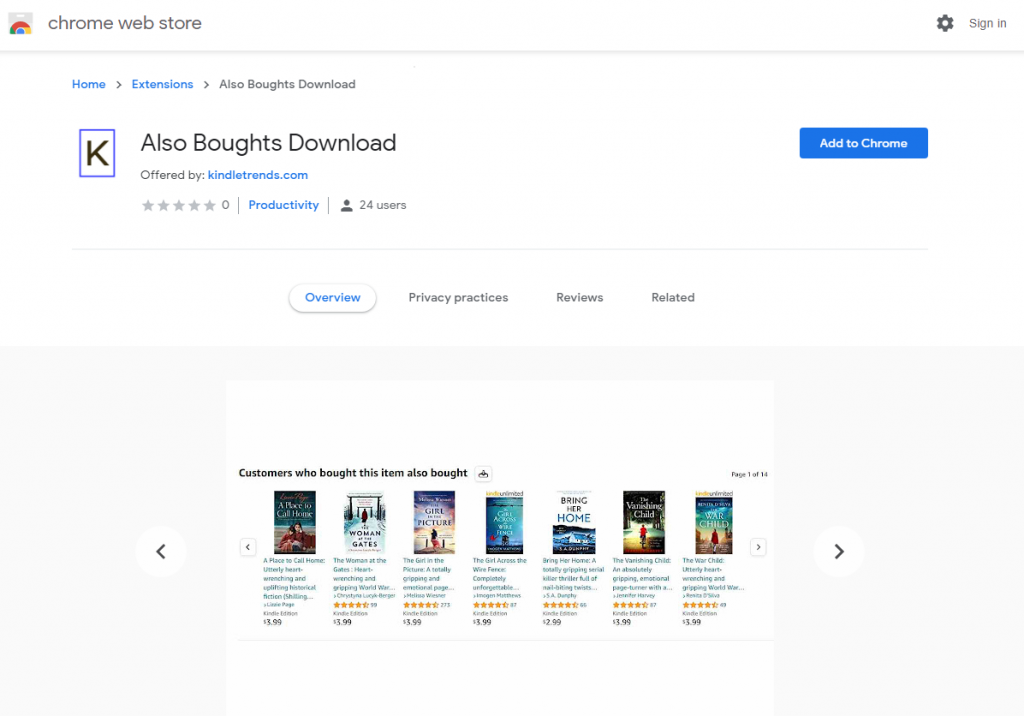Go to the Home breadcrumb
1024x716 pixels.
click(89, 84)
